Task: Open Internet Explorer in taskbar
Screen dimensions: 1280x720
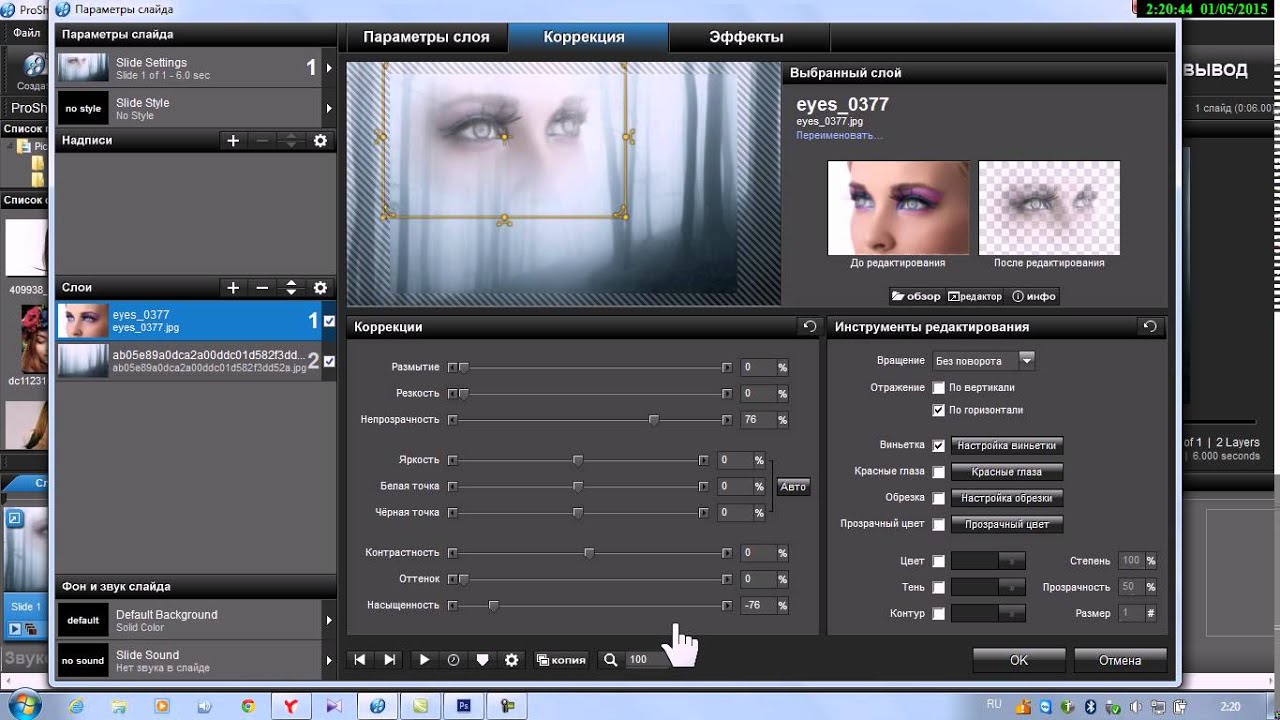Action: 76,706
